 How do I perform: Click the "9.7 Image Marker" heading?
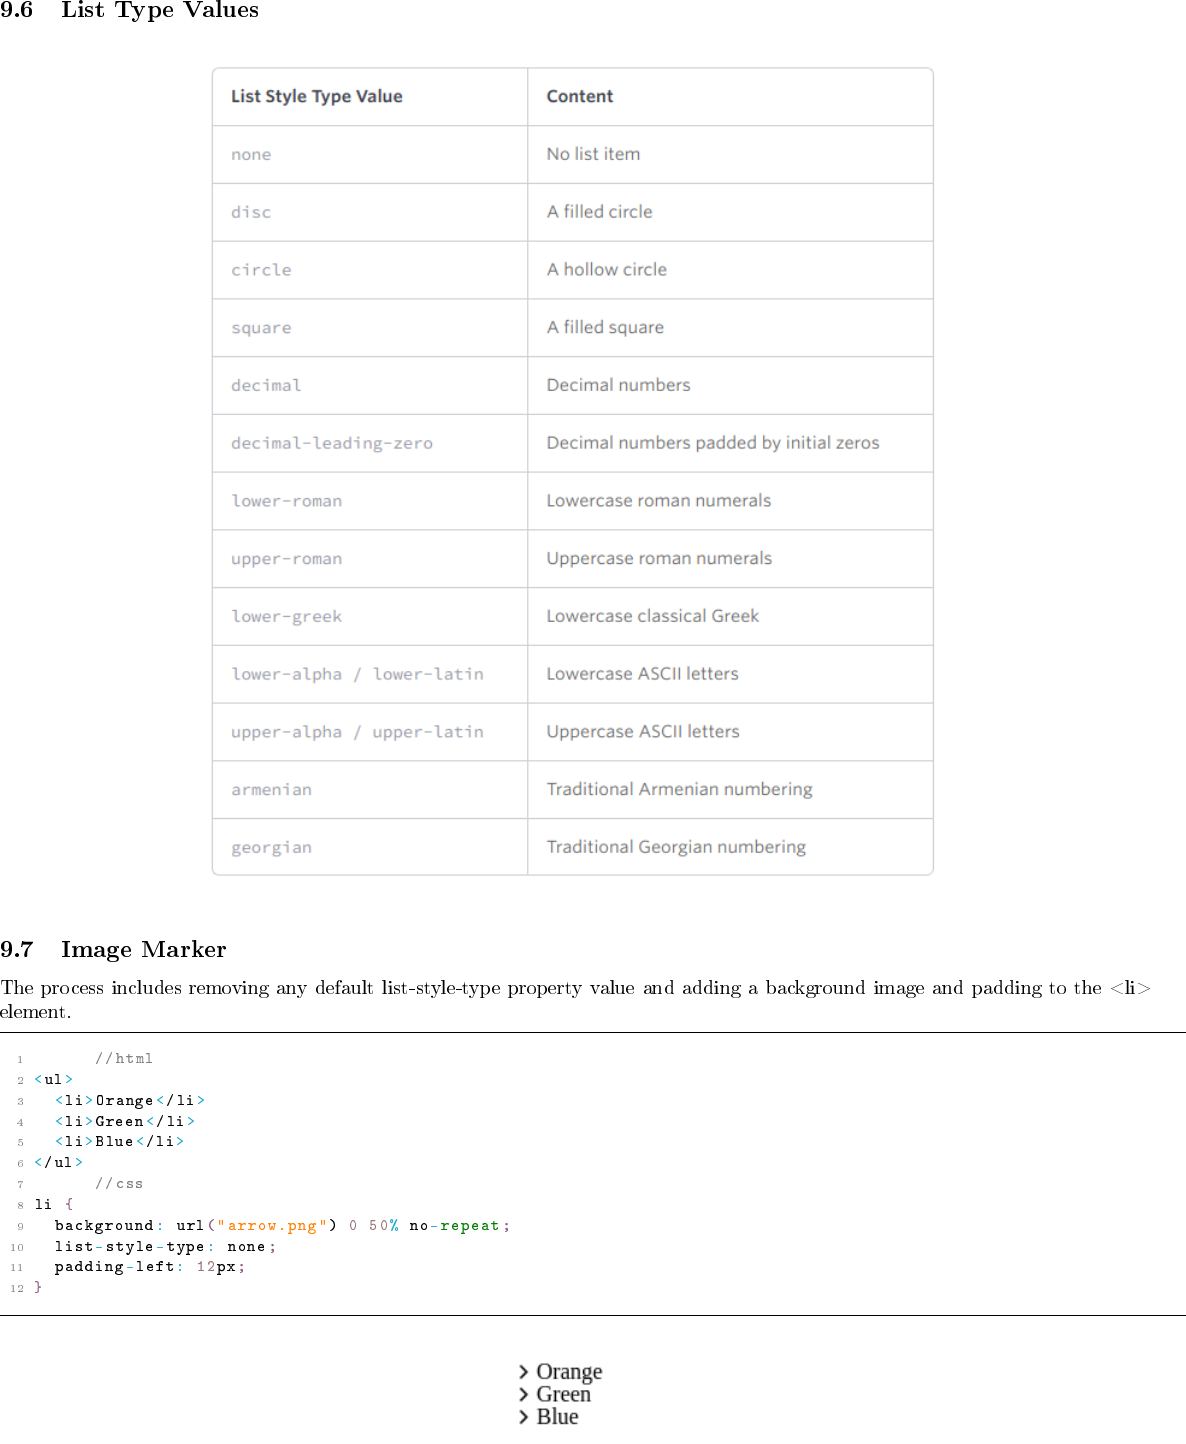113,949
